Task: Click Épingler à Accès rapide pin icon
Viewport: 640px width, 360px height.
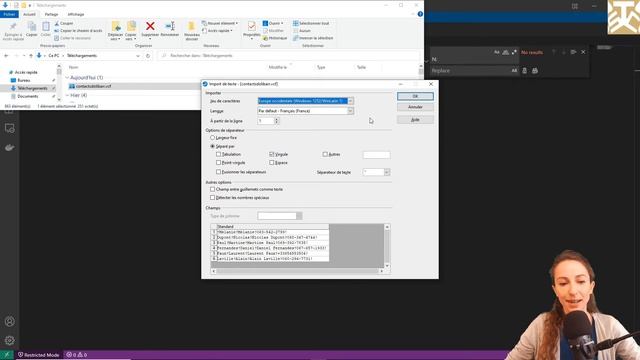Action: tap(13, 27)
